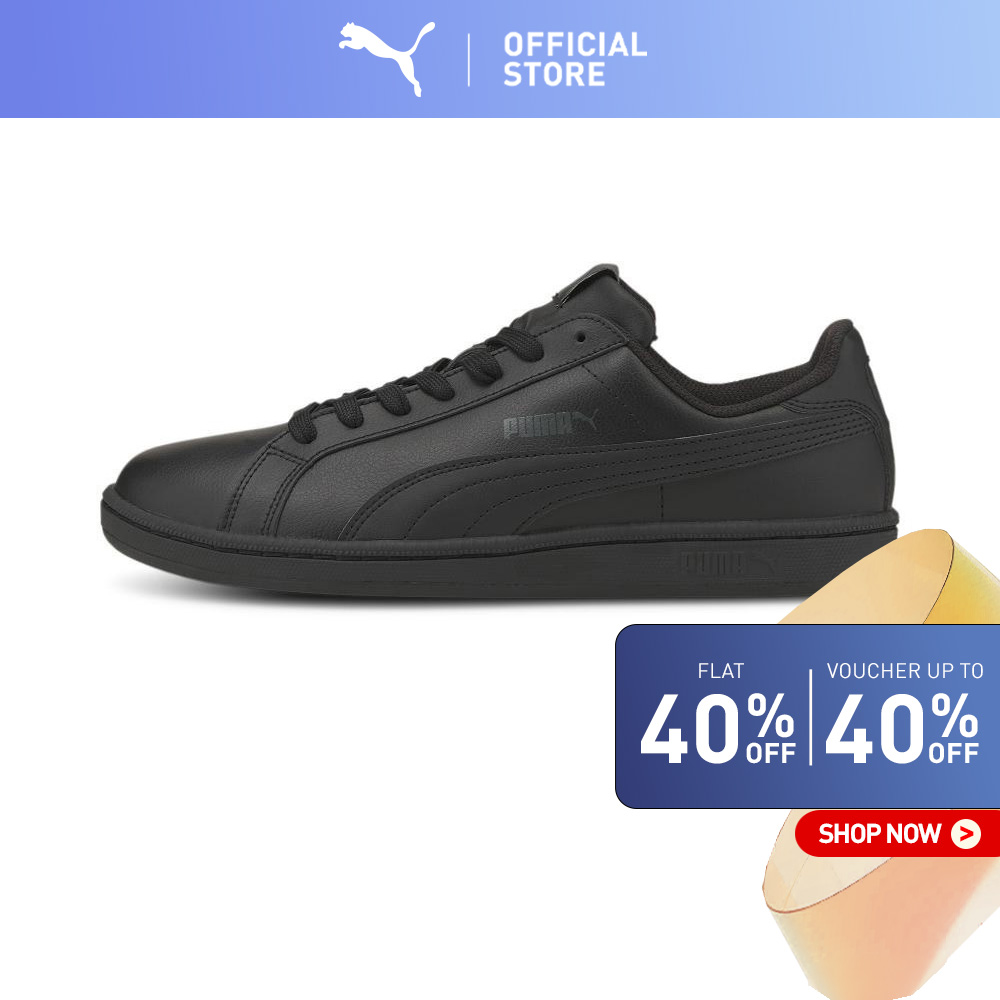This screenshot has width=1000, height=1000.
Task: Click the embossed PUMA logo on sole
Action: click(727, 563)
